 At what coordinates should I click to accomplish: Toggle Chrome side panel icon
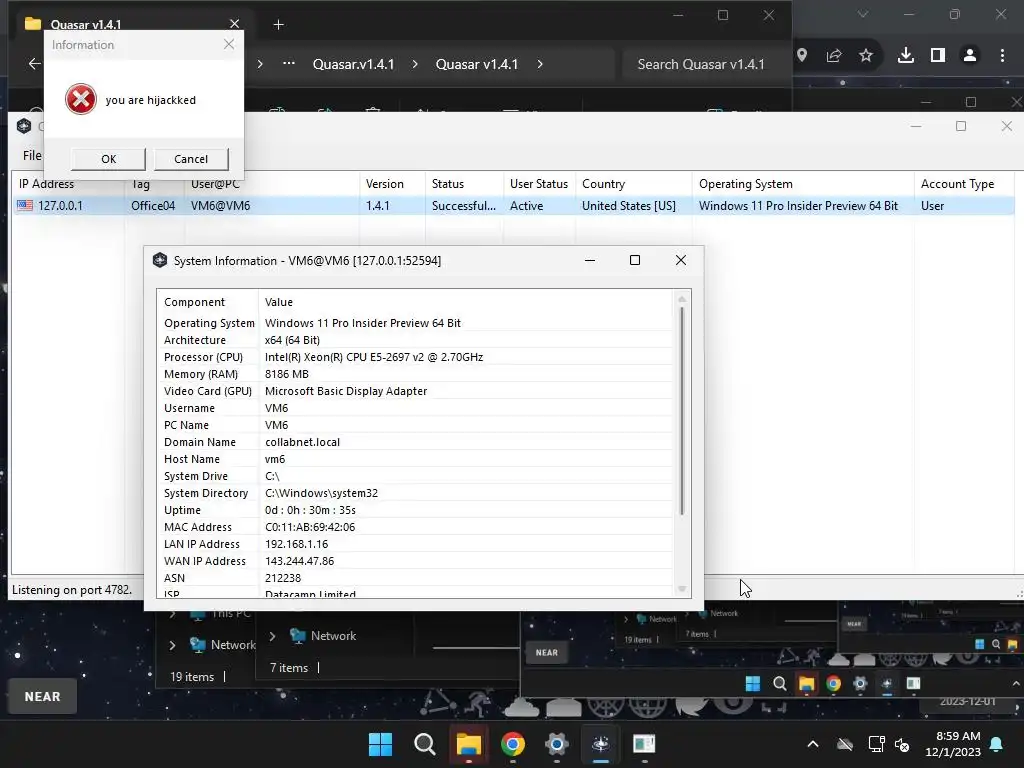(938, 56)
